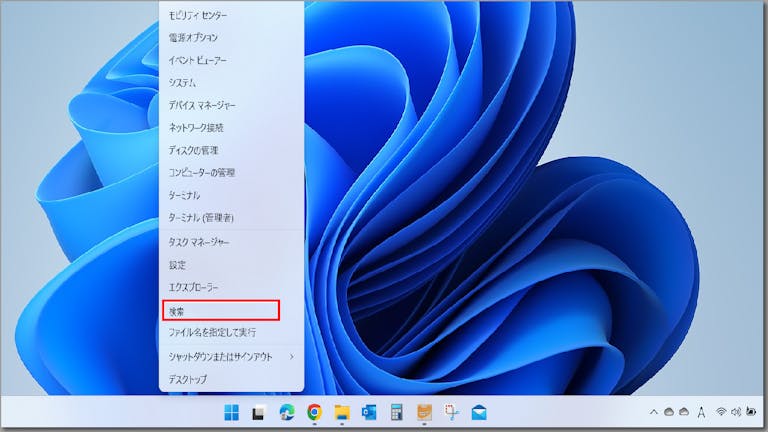Open the Mail envelope taskbar icon
Viewport: 768px width, 432px height.
click(x=479, y=413)
